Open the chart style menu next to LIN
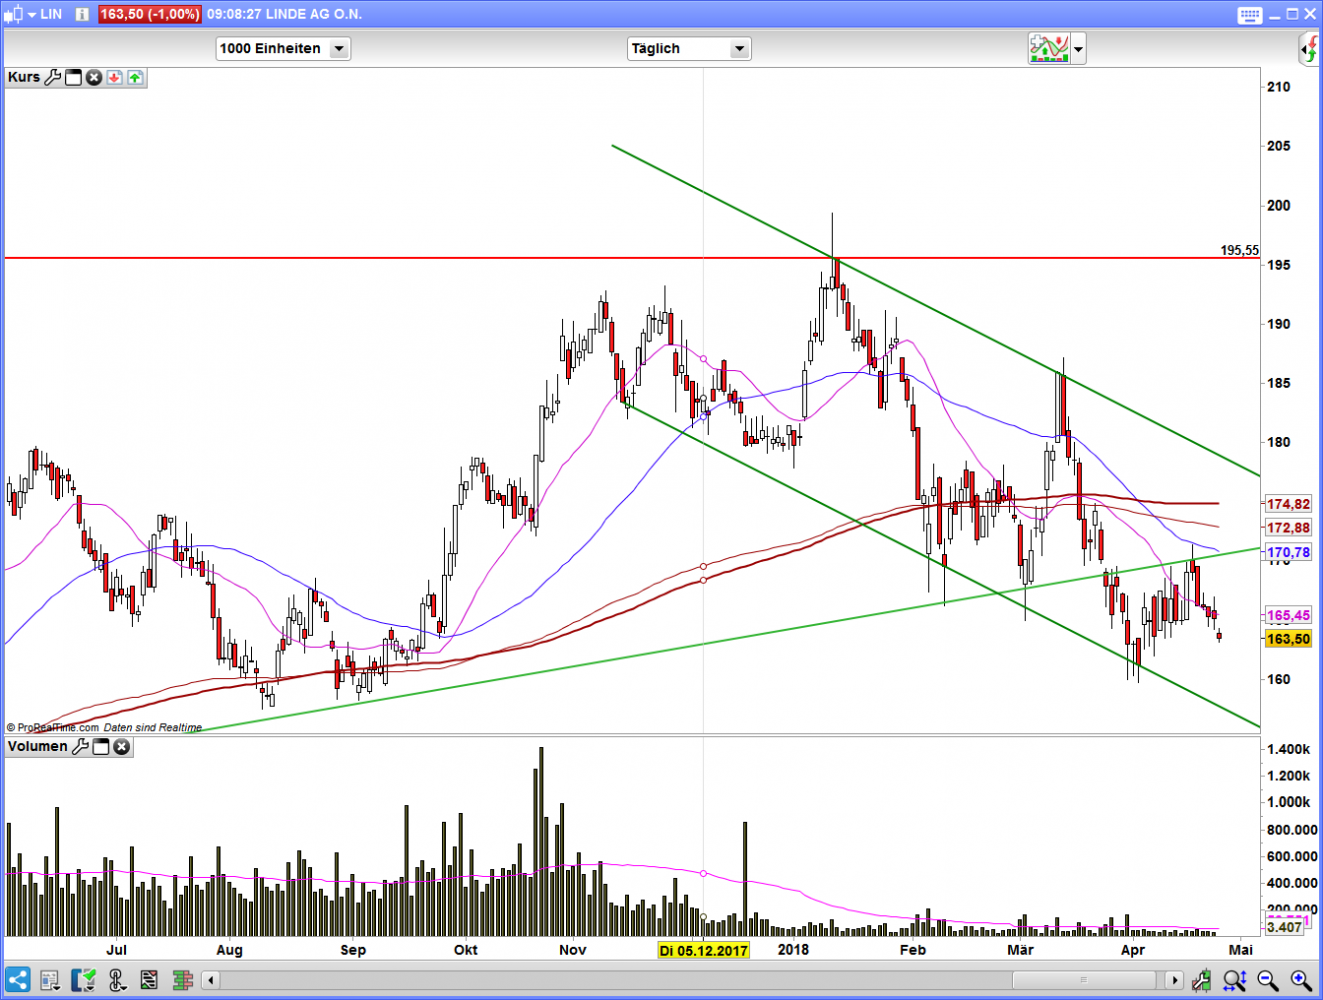 coord(20,14)
